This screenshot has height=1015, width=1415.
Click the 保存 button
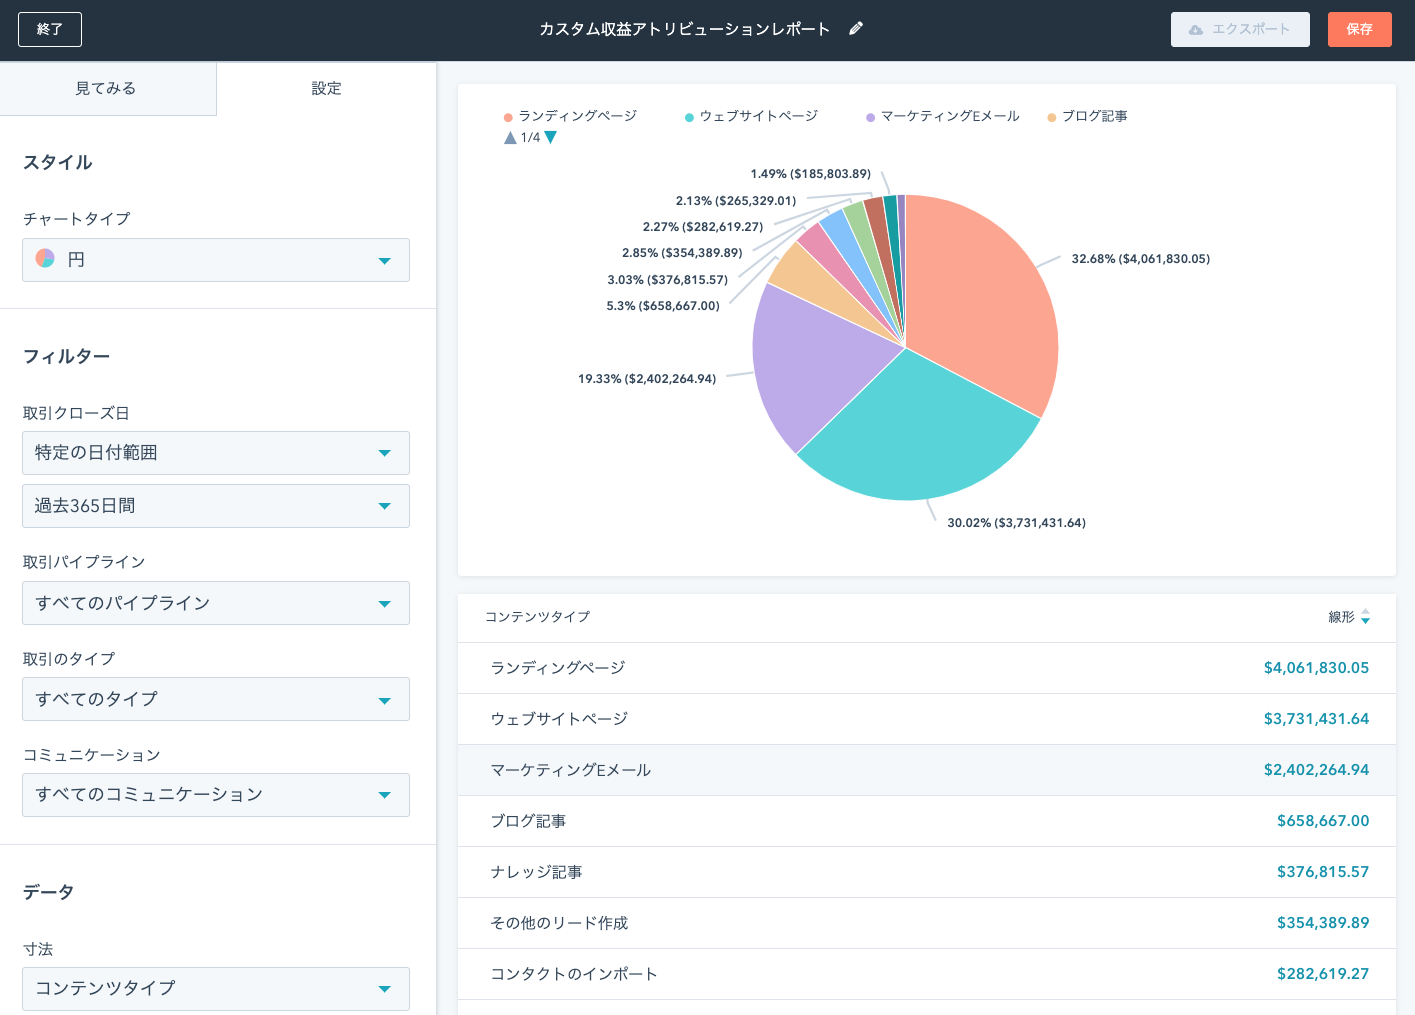click(1360, 29)
